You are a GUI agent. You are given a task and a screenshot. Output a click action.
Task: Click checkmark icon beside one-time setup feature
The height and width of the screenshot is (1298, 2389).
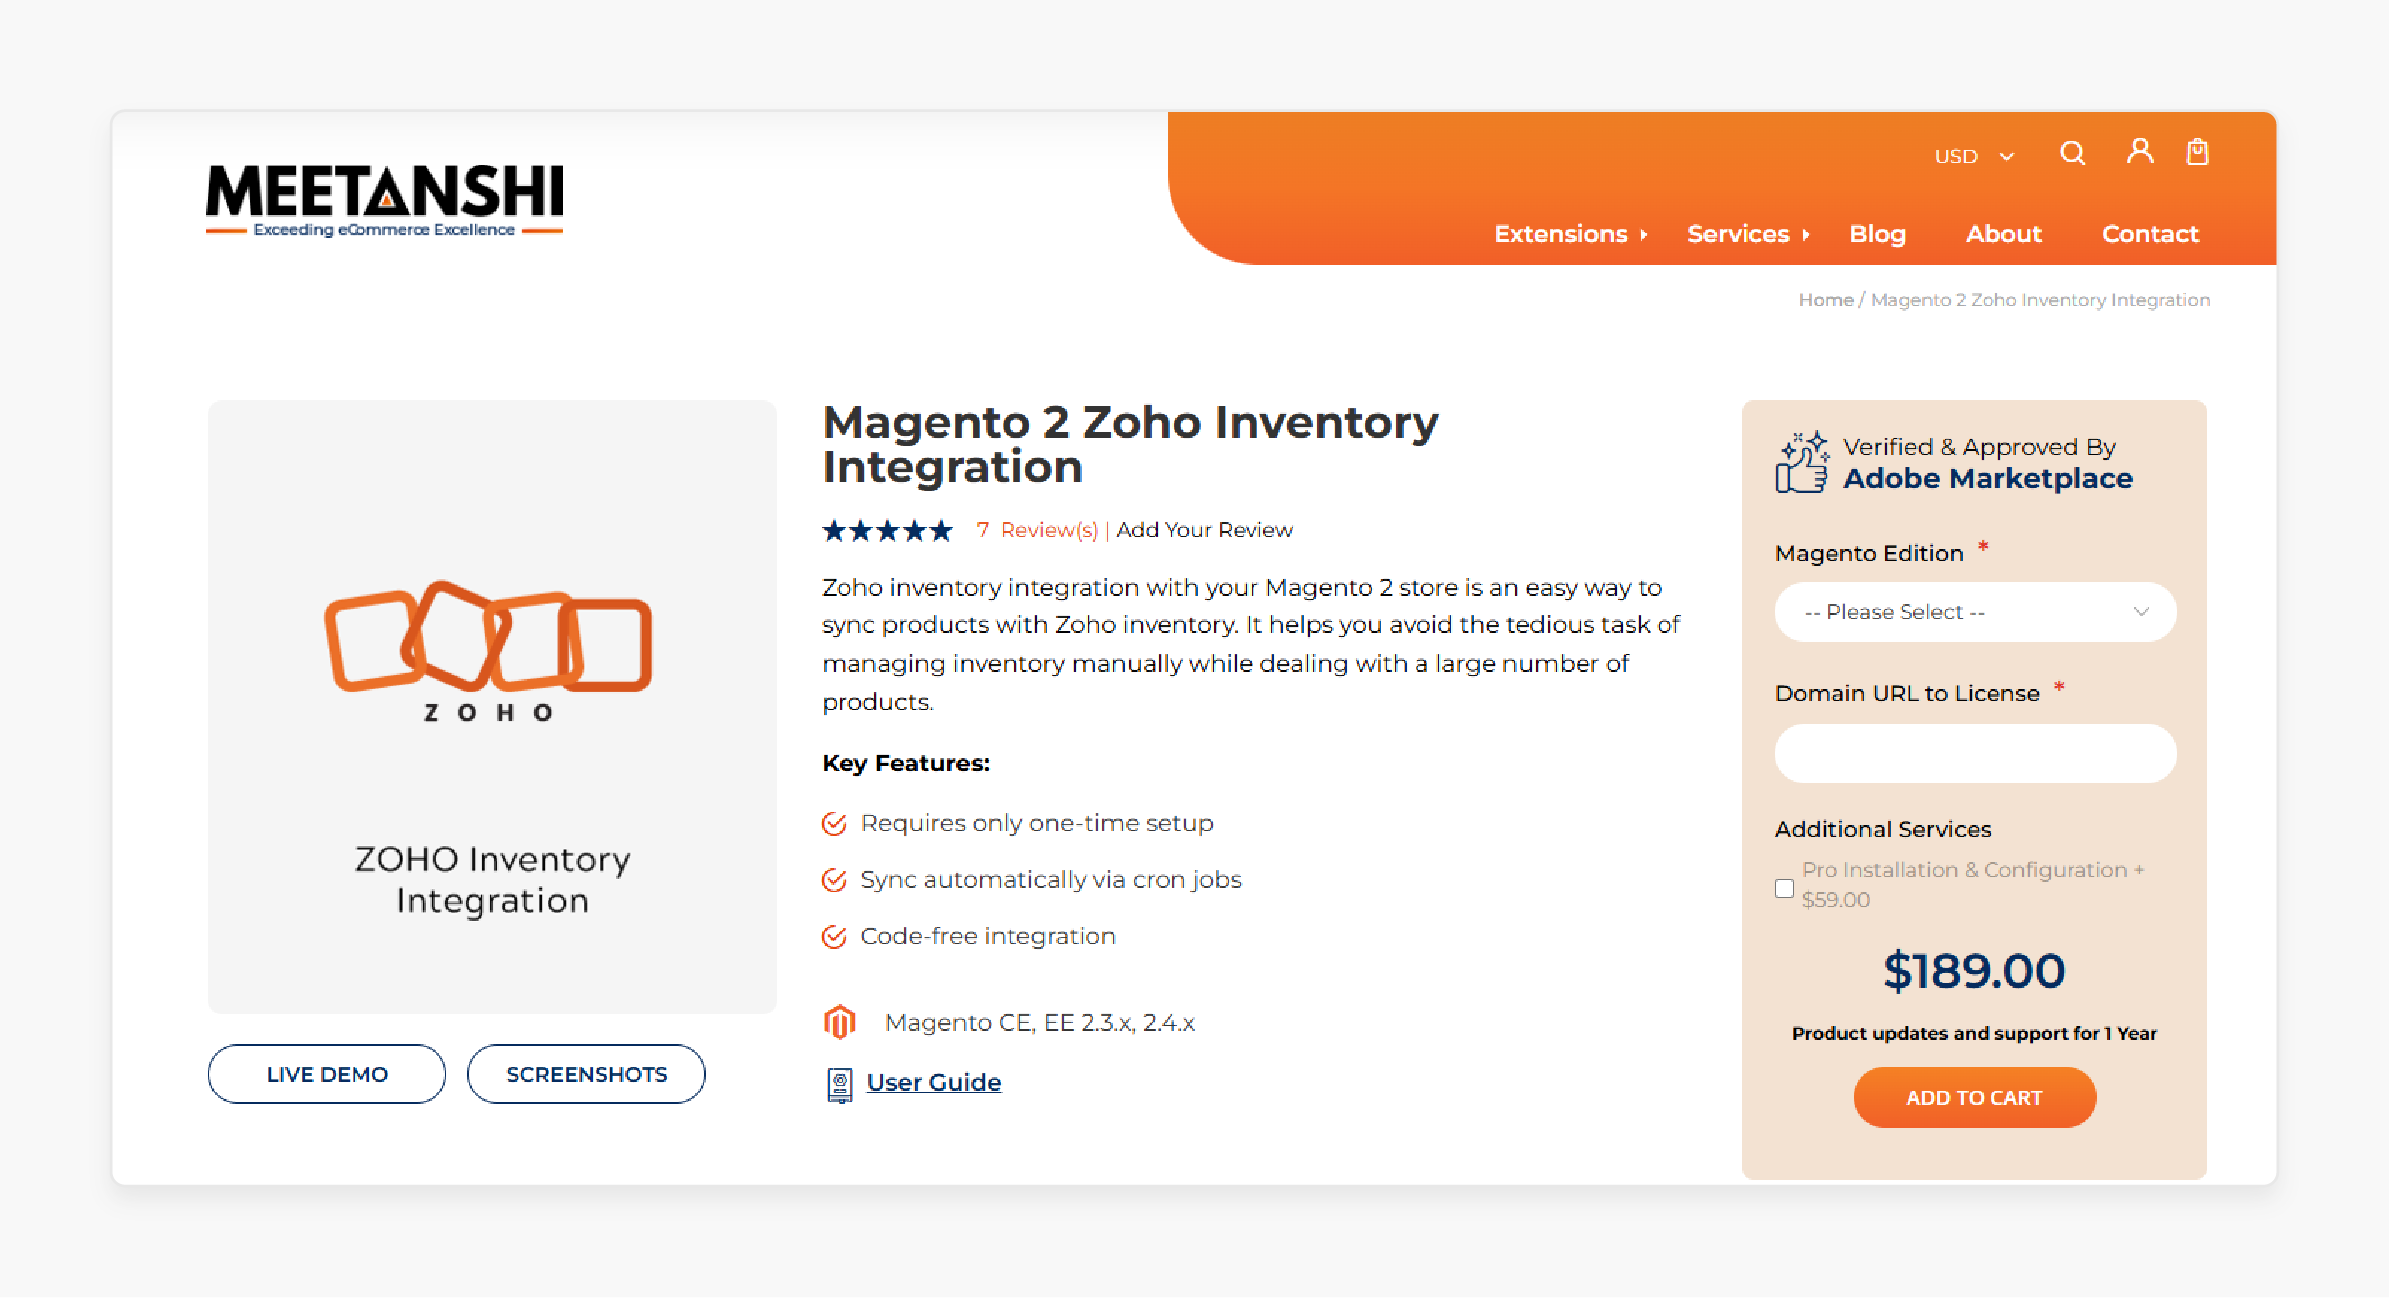(834, 823)
